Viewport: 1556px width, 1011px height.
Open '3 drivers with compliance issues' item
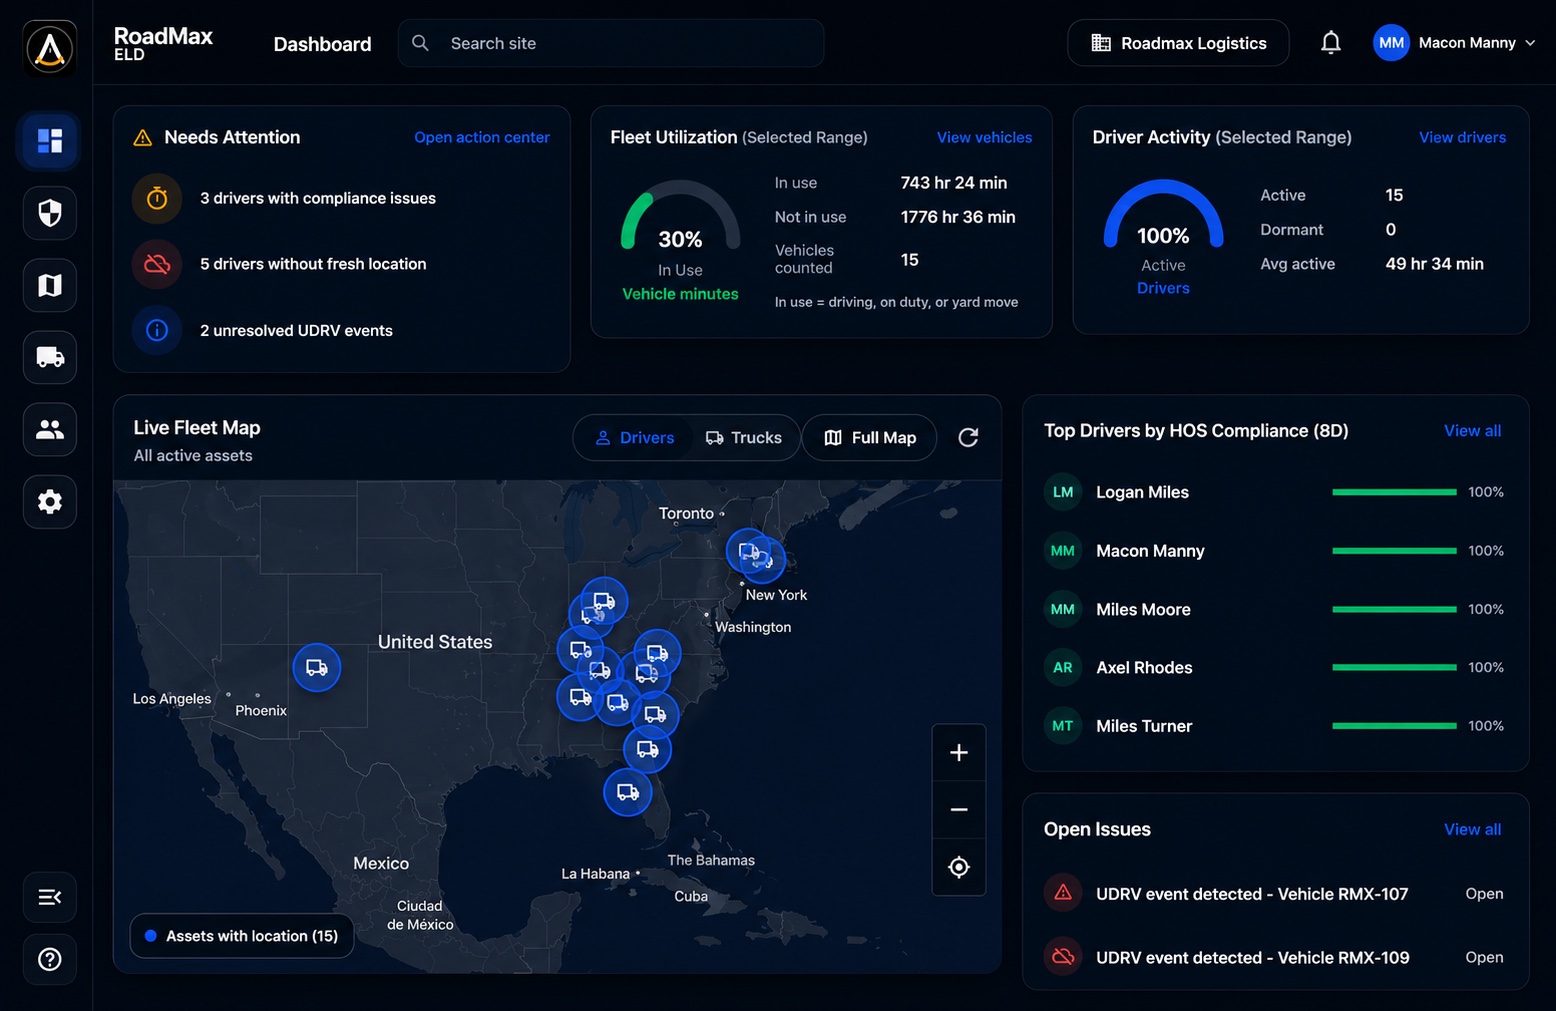[x=318, y=198]
